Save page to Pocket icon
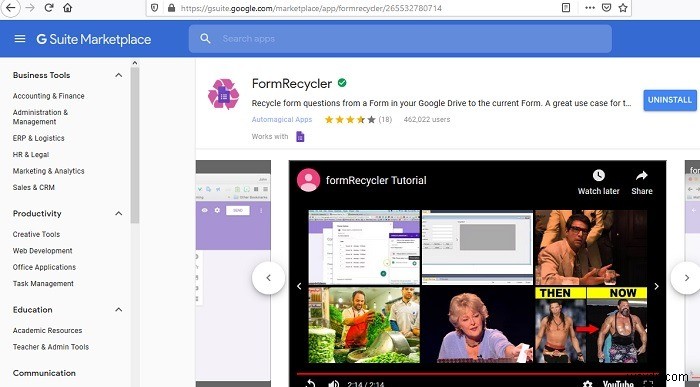Screen dimensions: 700x387 point(606,8)
